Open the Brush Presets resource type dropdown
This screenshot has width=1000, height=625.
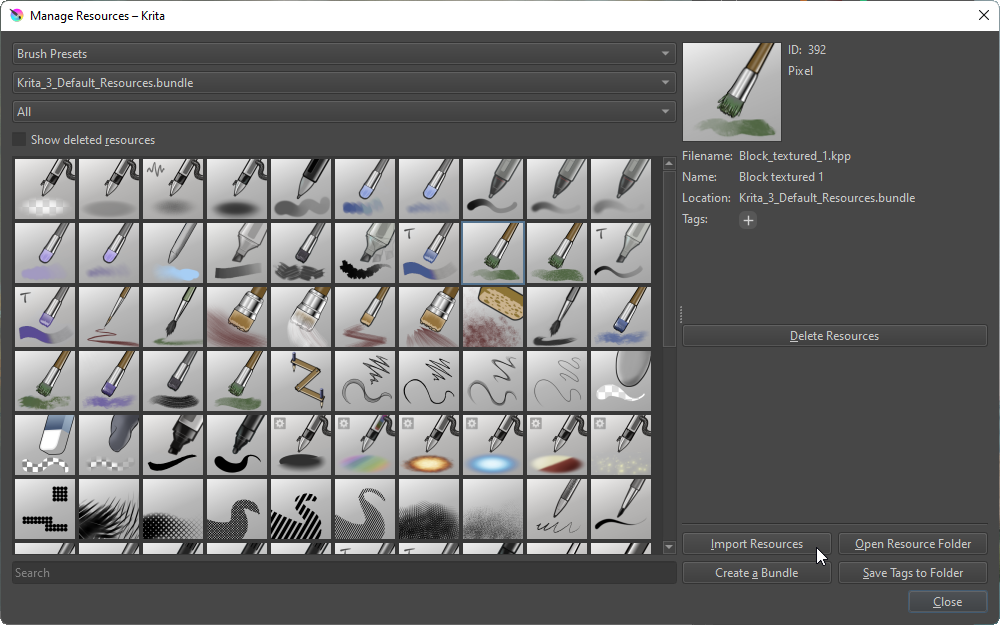pyautogui.click(x=343, y=54)
